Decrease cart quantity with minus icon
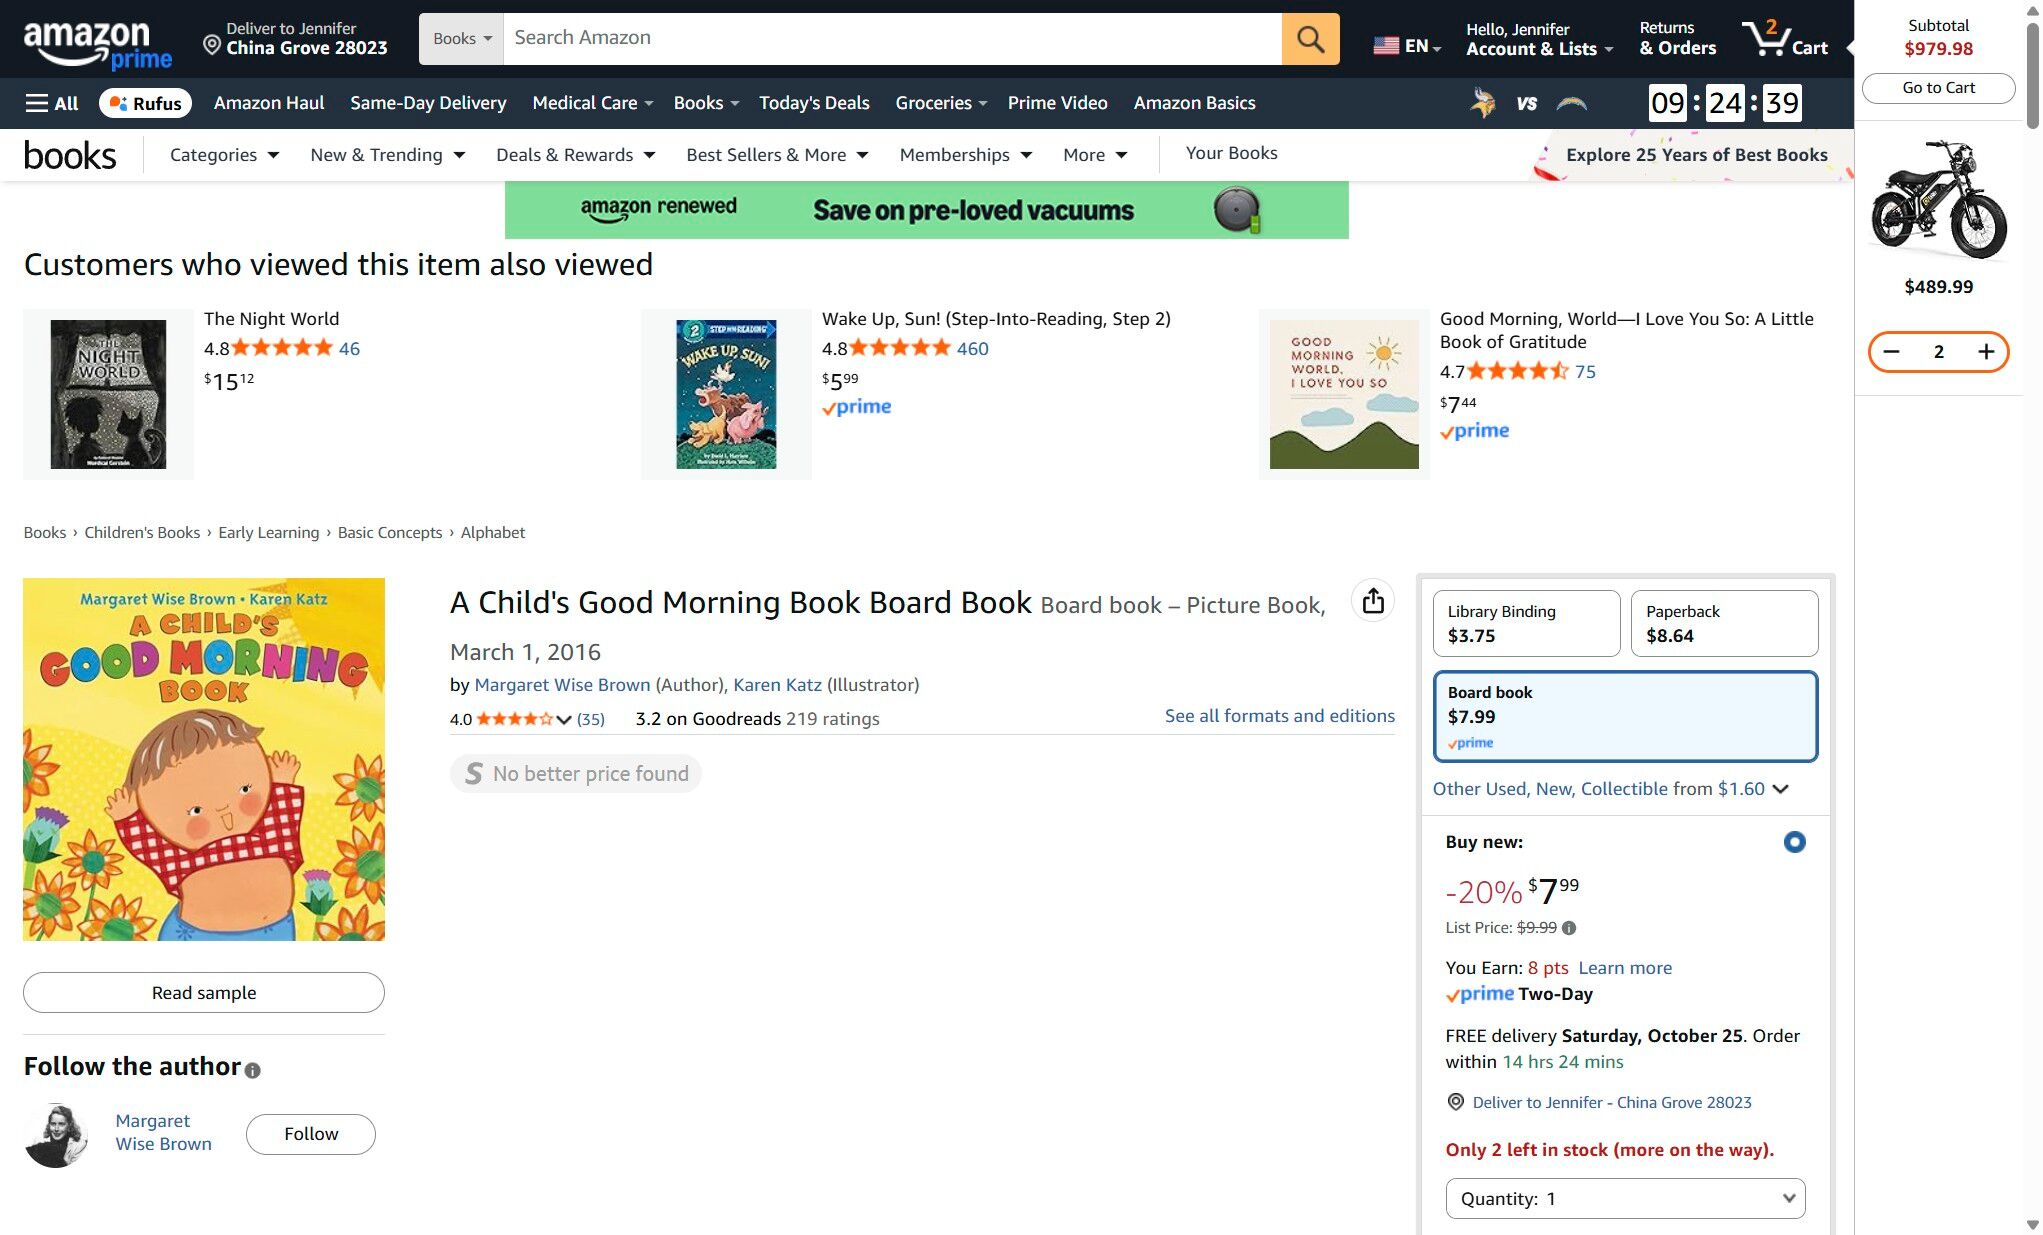The height and width of the screenshot is (1235, 2043). [x=1891, y=352]
